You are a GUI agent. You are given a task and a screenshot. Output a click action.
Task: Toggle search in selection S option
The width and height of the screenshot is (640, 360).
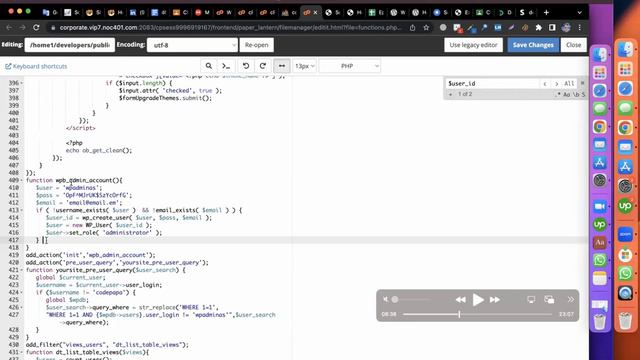(x=583, y=95)
